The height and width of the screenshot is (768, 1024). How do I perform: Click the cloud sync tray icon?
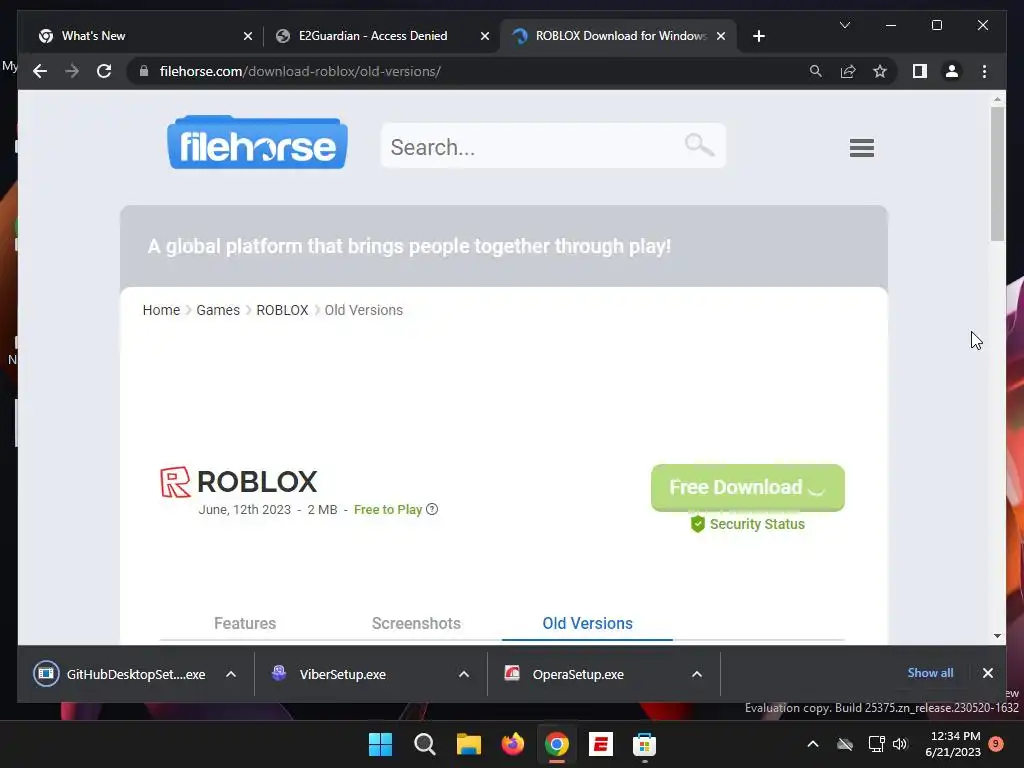845,744
